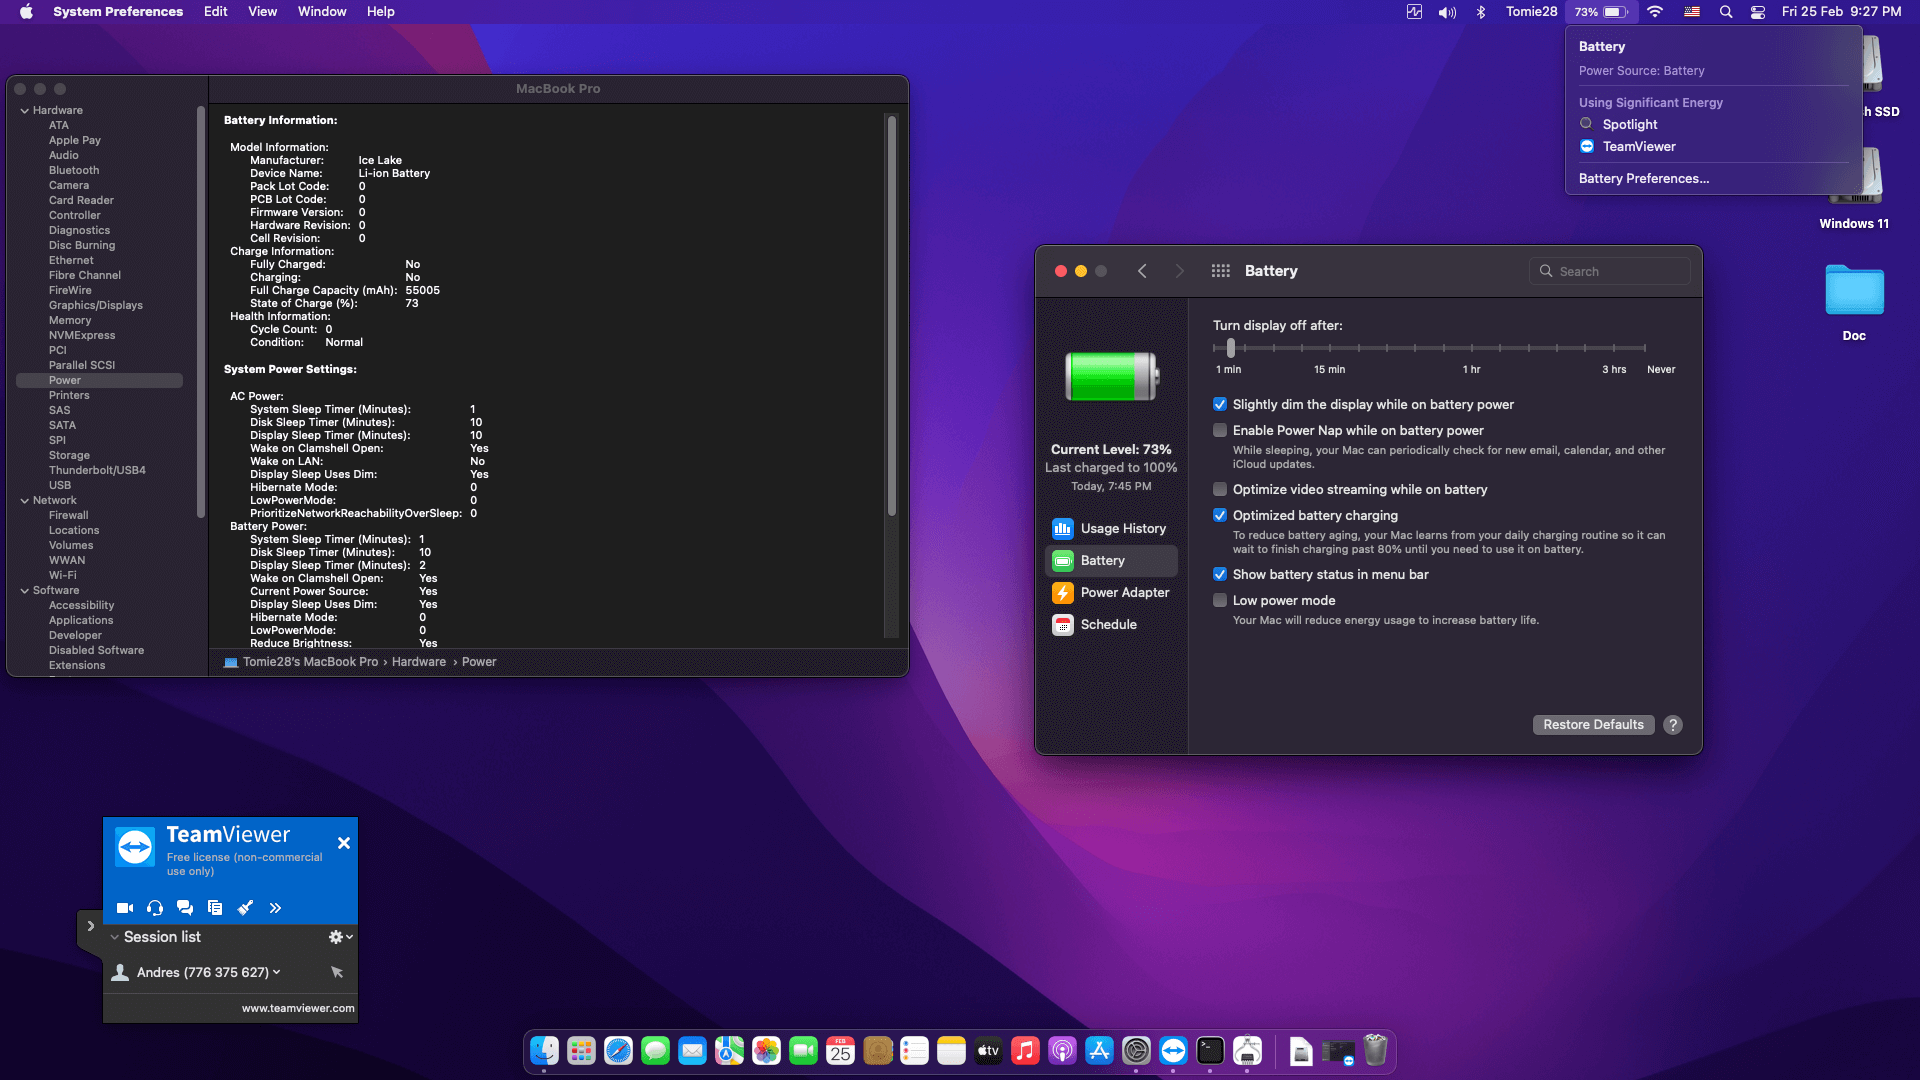Open Control Center menu bar icon
1920x1080 pixels.
click(x=1757, y=12)
